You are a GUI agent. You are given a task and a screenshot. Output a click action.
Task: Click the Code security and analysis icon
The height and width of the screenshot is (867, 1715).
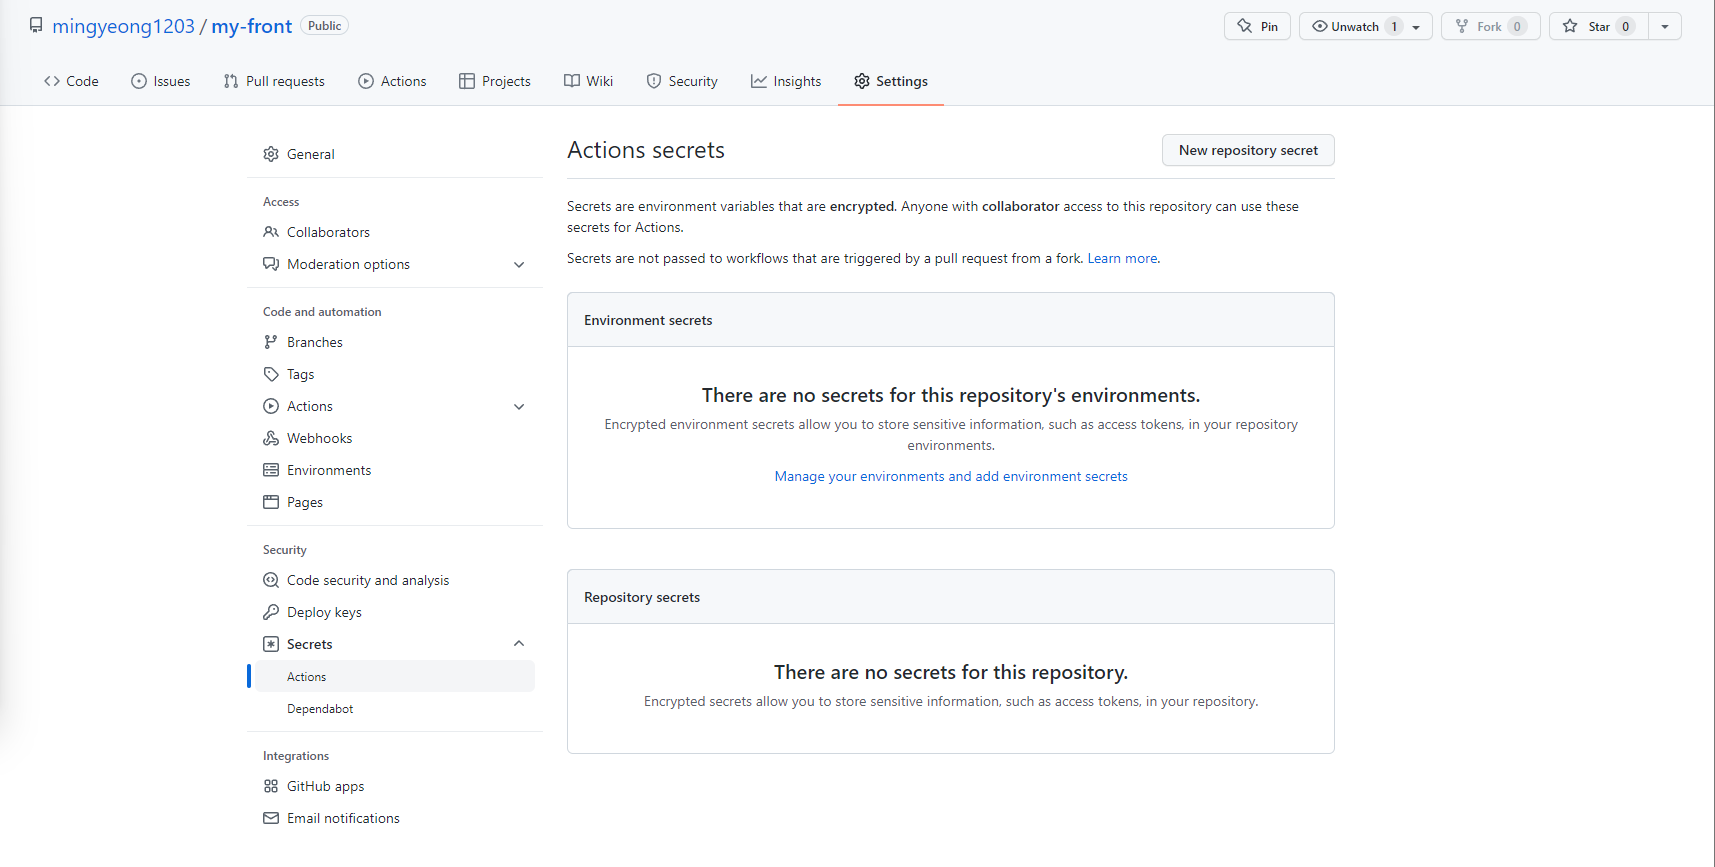pyautogui.click(x=271, y=580)
